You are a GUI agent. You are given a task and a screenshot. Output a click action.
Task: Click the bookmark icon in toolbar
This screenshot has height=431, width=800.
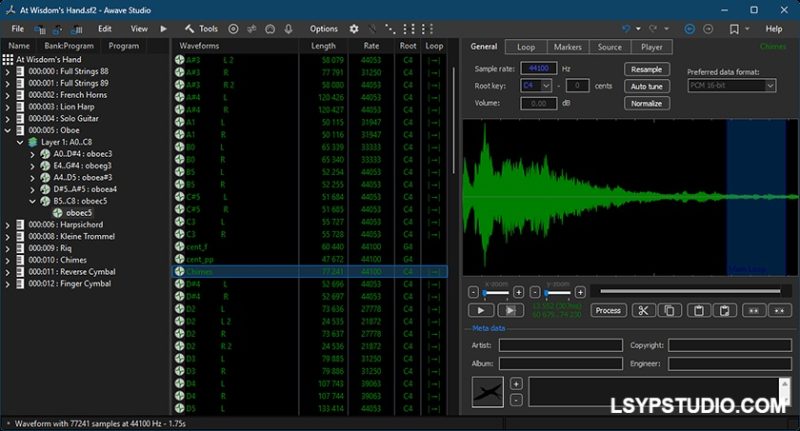click(734, 29)
